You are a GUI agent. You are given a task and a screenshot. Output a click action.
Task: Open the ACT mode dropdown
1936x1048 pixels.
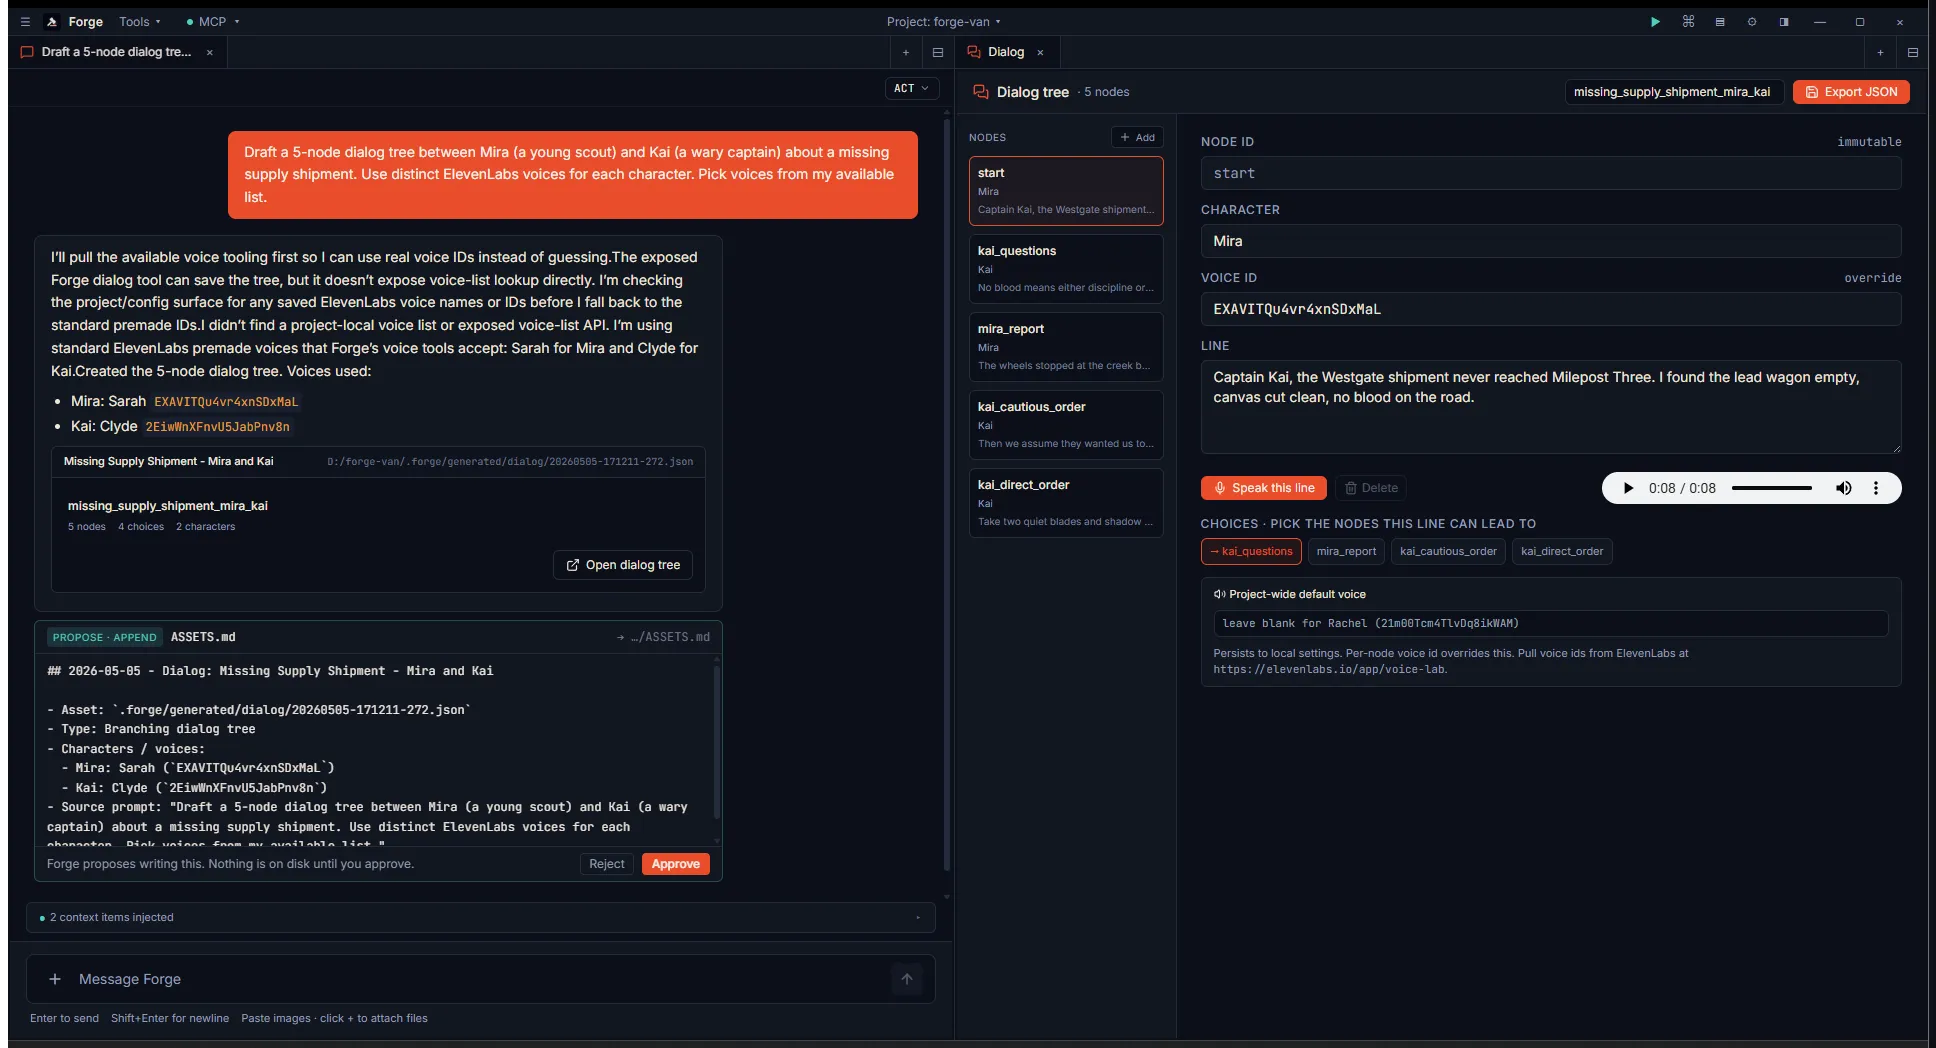[x=911, y=88]
